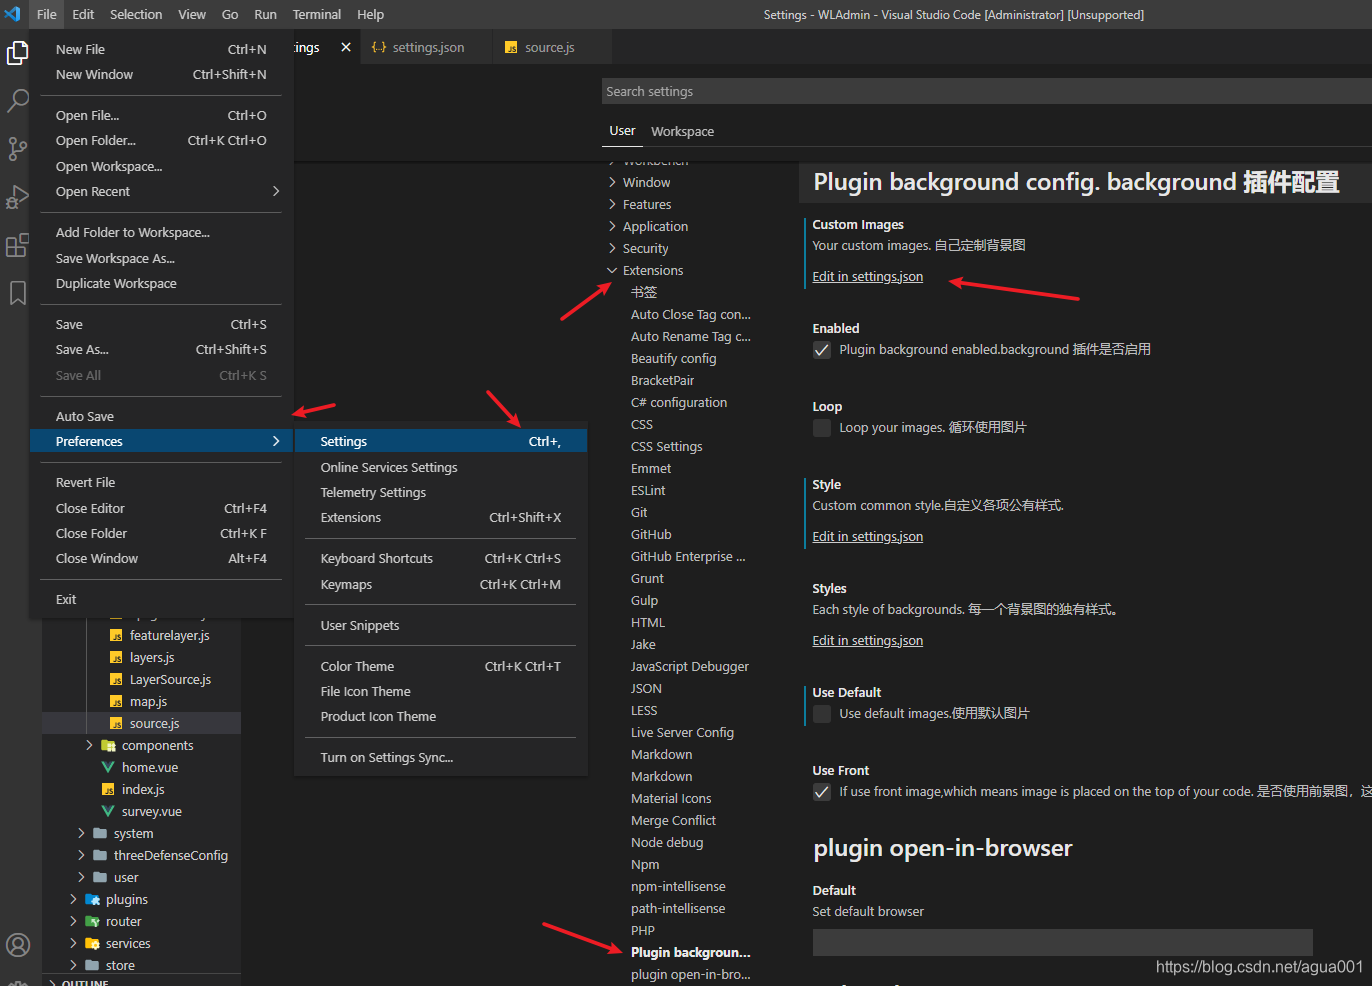
Task: Expand the Window settings category
Action: point(612,182)
